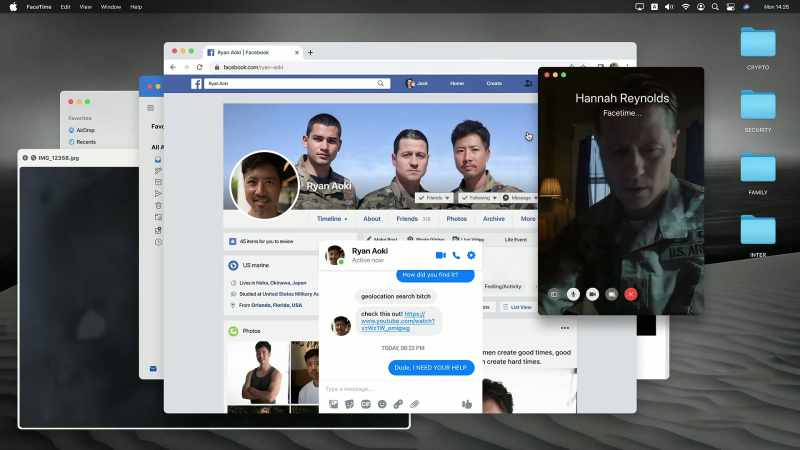Open the Help menu
Image resolution: width=800 pixels, height=450 pixels.
pyautogui.click(x=136, y=7)
